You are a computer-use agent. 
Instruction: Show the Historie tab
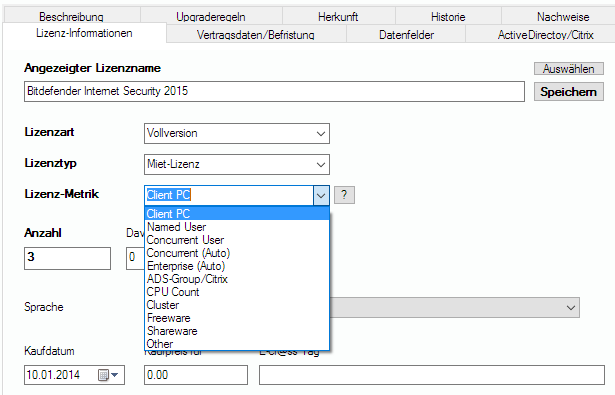pyautogui.click(x=448, y=16)
